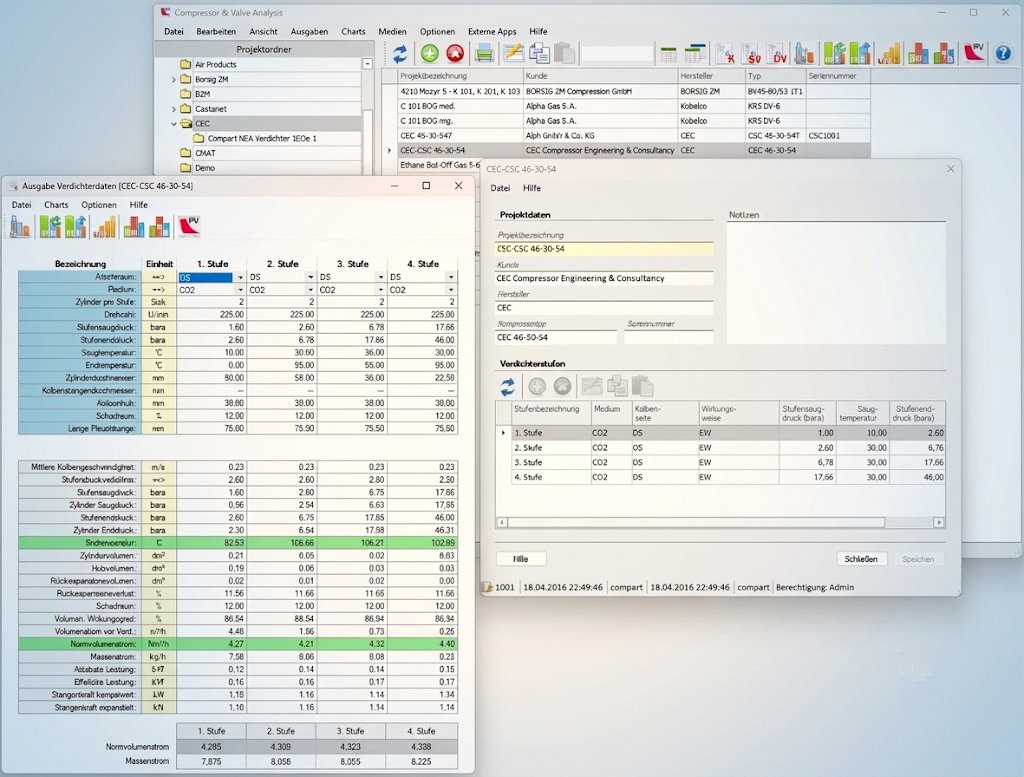Viewport: 1024px width, 777px height.
Task: Click first red-blue bar chart icon in Ausgabe window
Action: [133, 227]
